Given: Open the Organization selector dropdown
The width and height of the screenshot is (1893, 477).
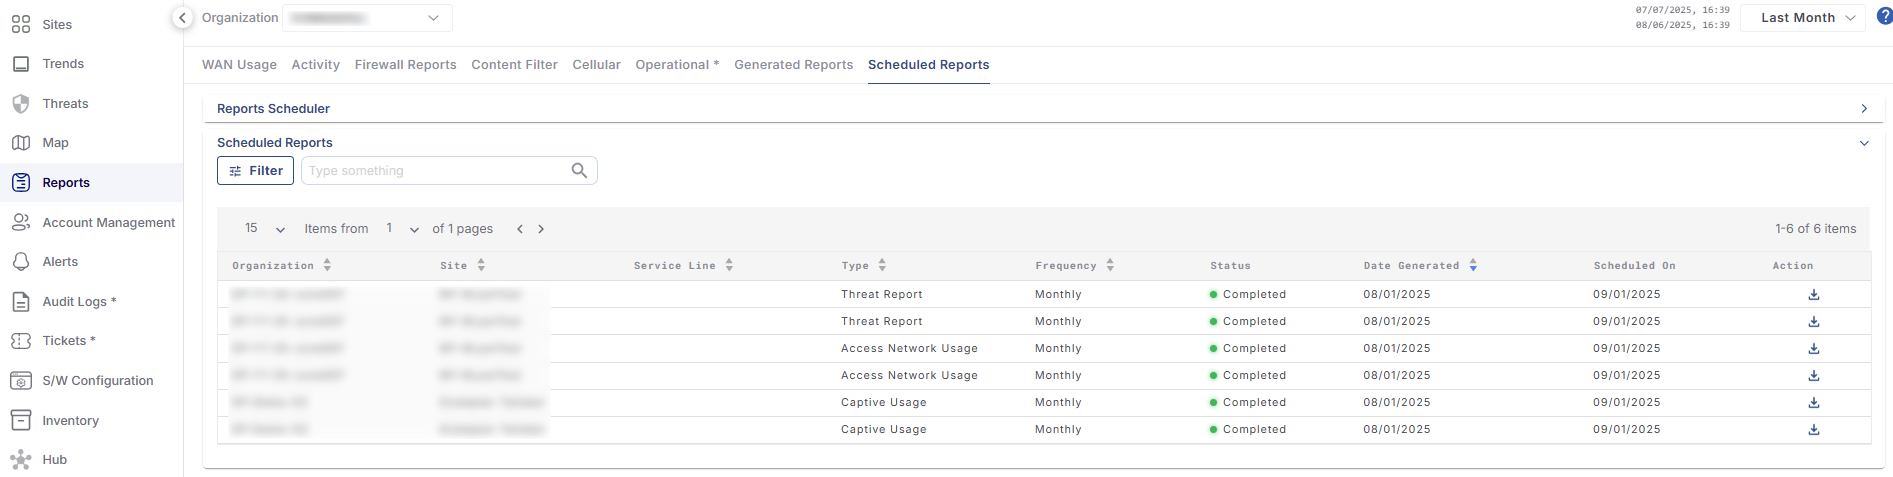Looking at the screenshot, I should pos(368,18).
